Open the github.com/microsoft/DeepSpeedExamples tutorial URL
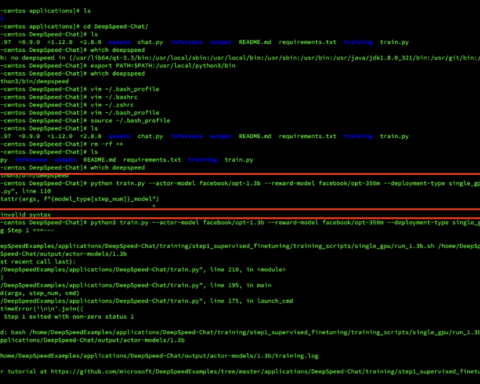This screenshot has width=480, height=384. (x=265, y=371)
